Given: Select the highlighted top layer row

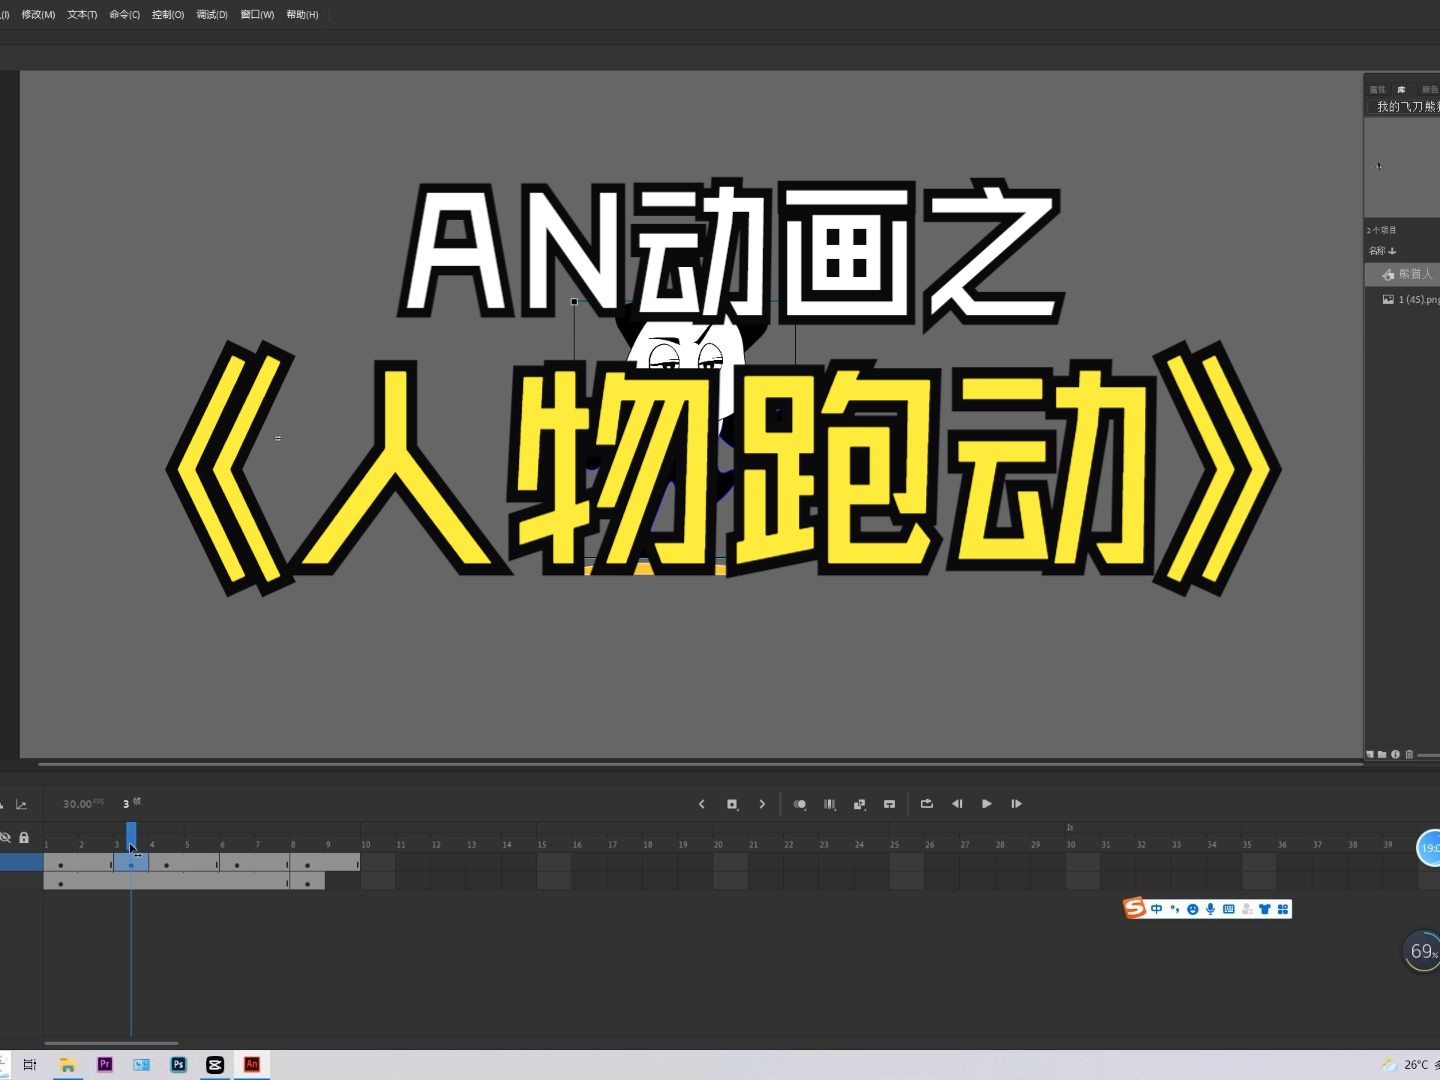Looking at the screenshot, I should pyautogui.click(x=21, y=862).
